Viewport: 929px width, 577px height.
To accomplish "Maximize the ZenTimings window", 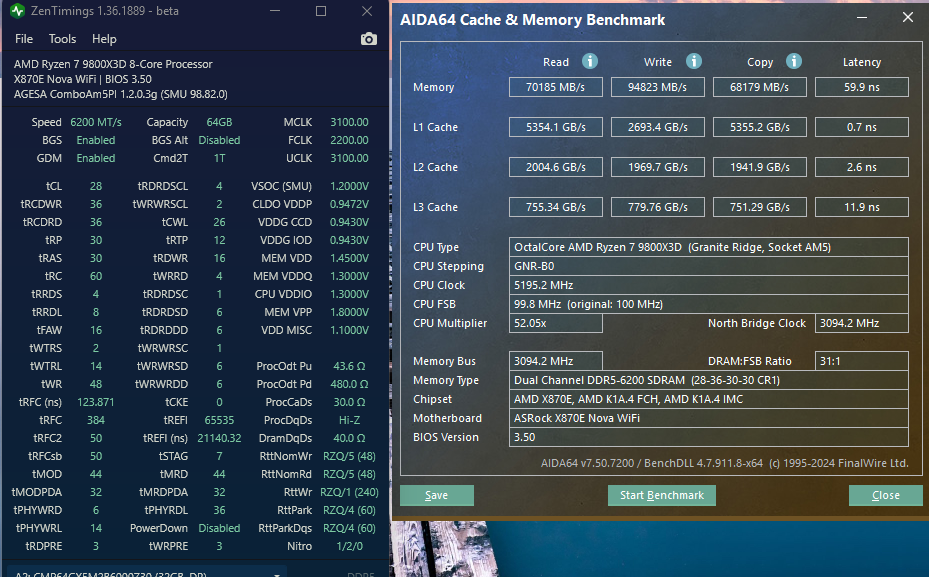I will coord(320,12).
